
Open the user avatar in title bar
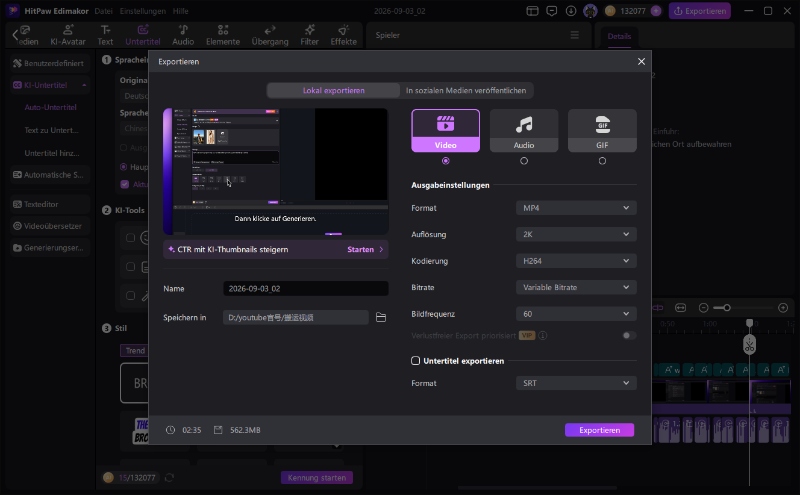pos(590,11)
